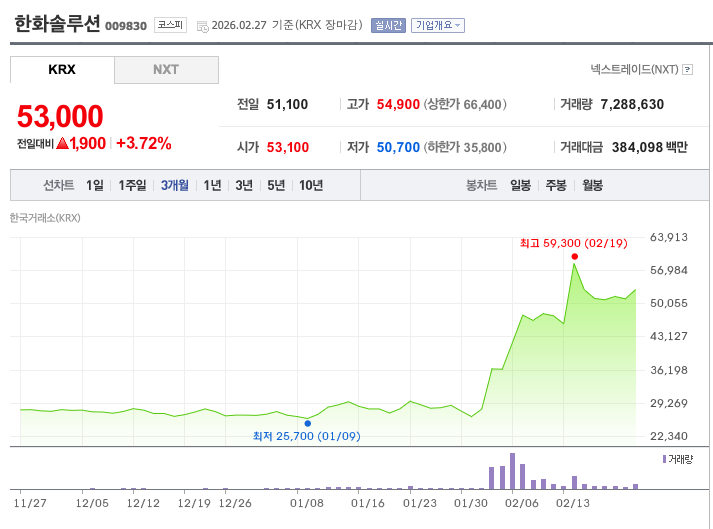Click the 하한가 35,800 text
713x529 pixels.
(x=465, y=147)
